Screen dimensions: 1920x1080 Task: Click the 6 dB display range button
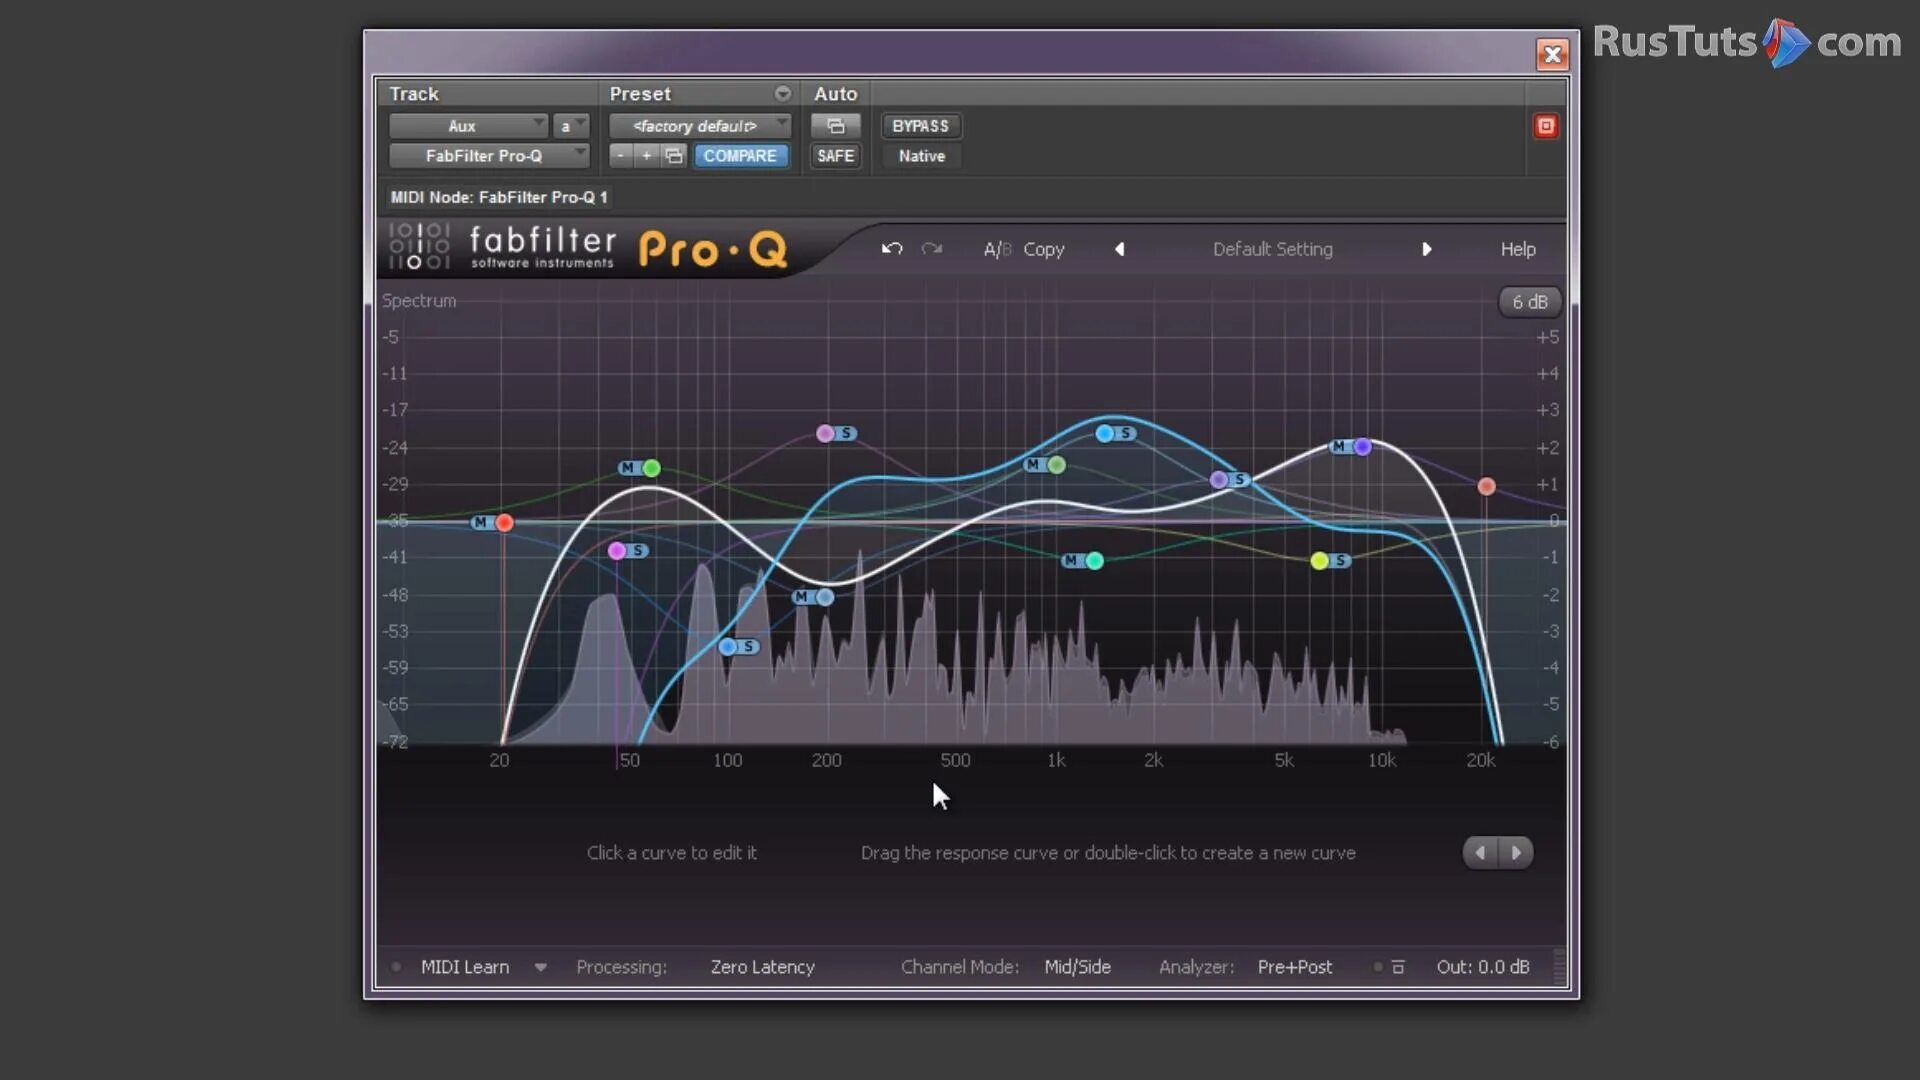coord(1529,302)
